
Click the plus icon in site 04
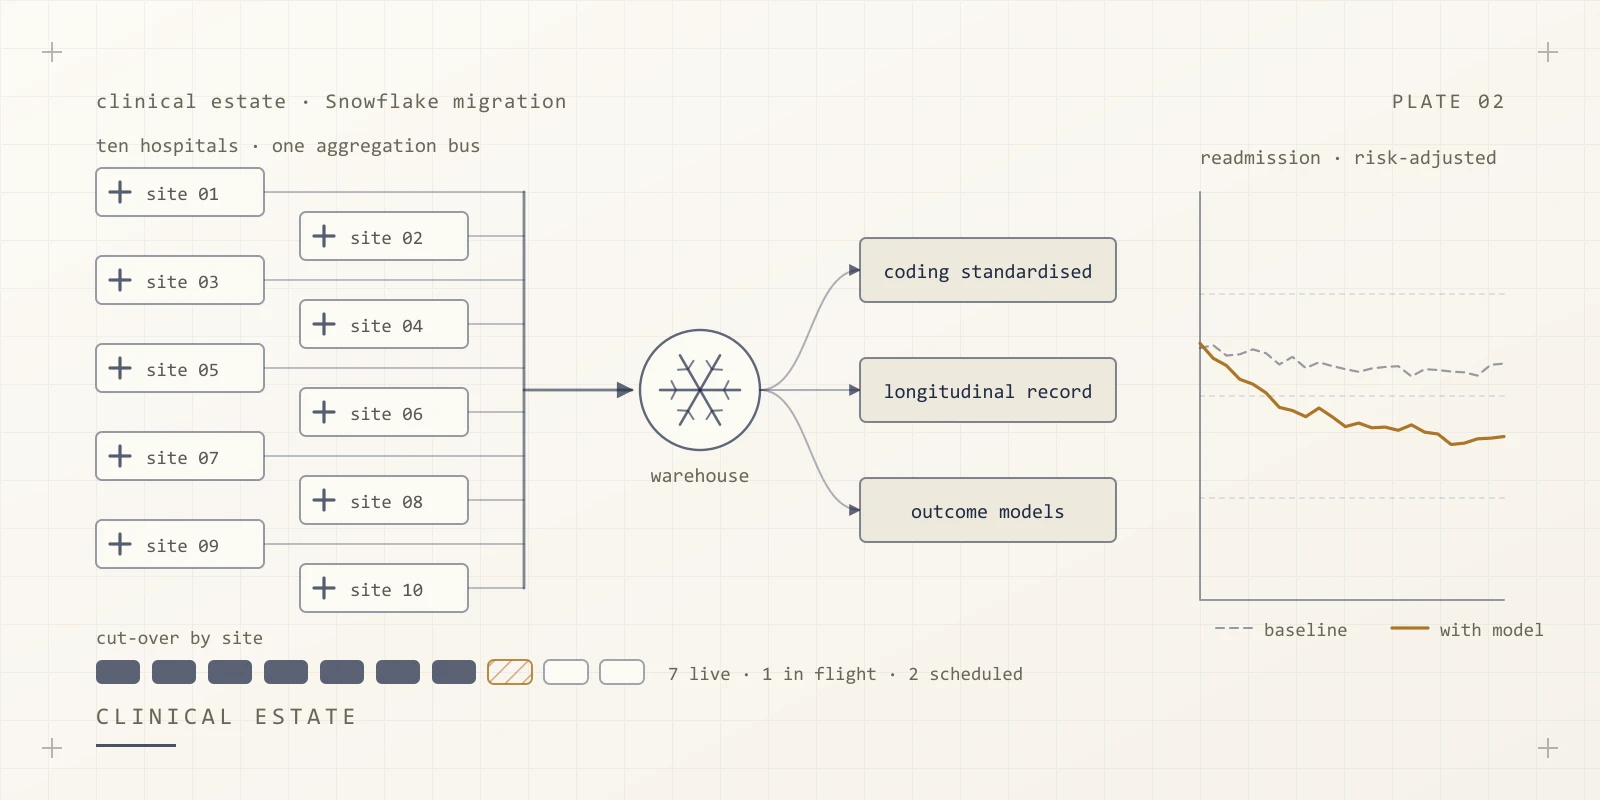(324, 324)
